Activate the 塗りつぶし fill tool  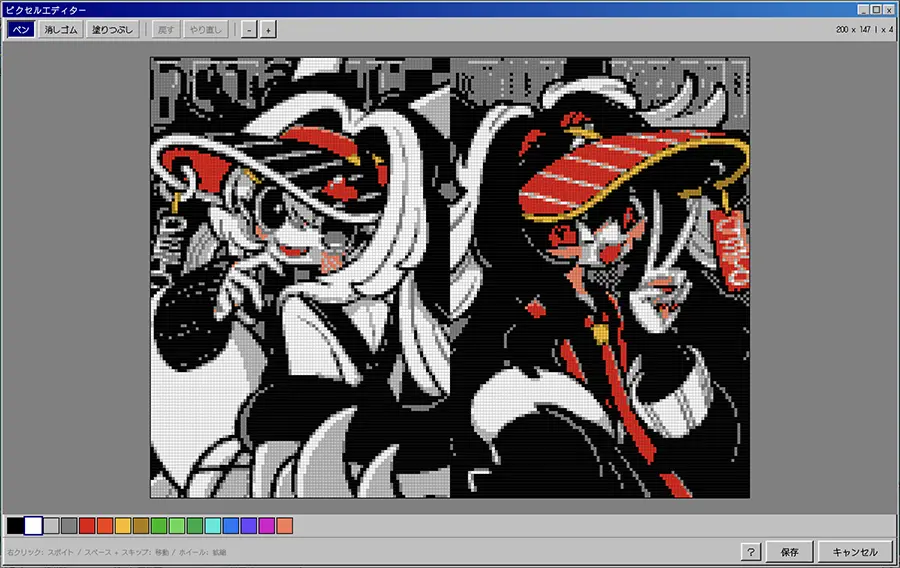coord(111,30)
